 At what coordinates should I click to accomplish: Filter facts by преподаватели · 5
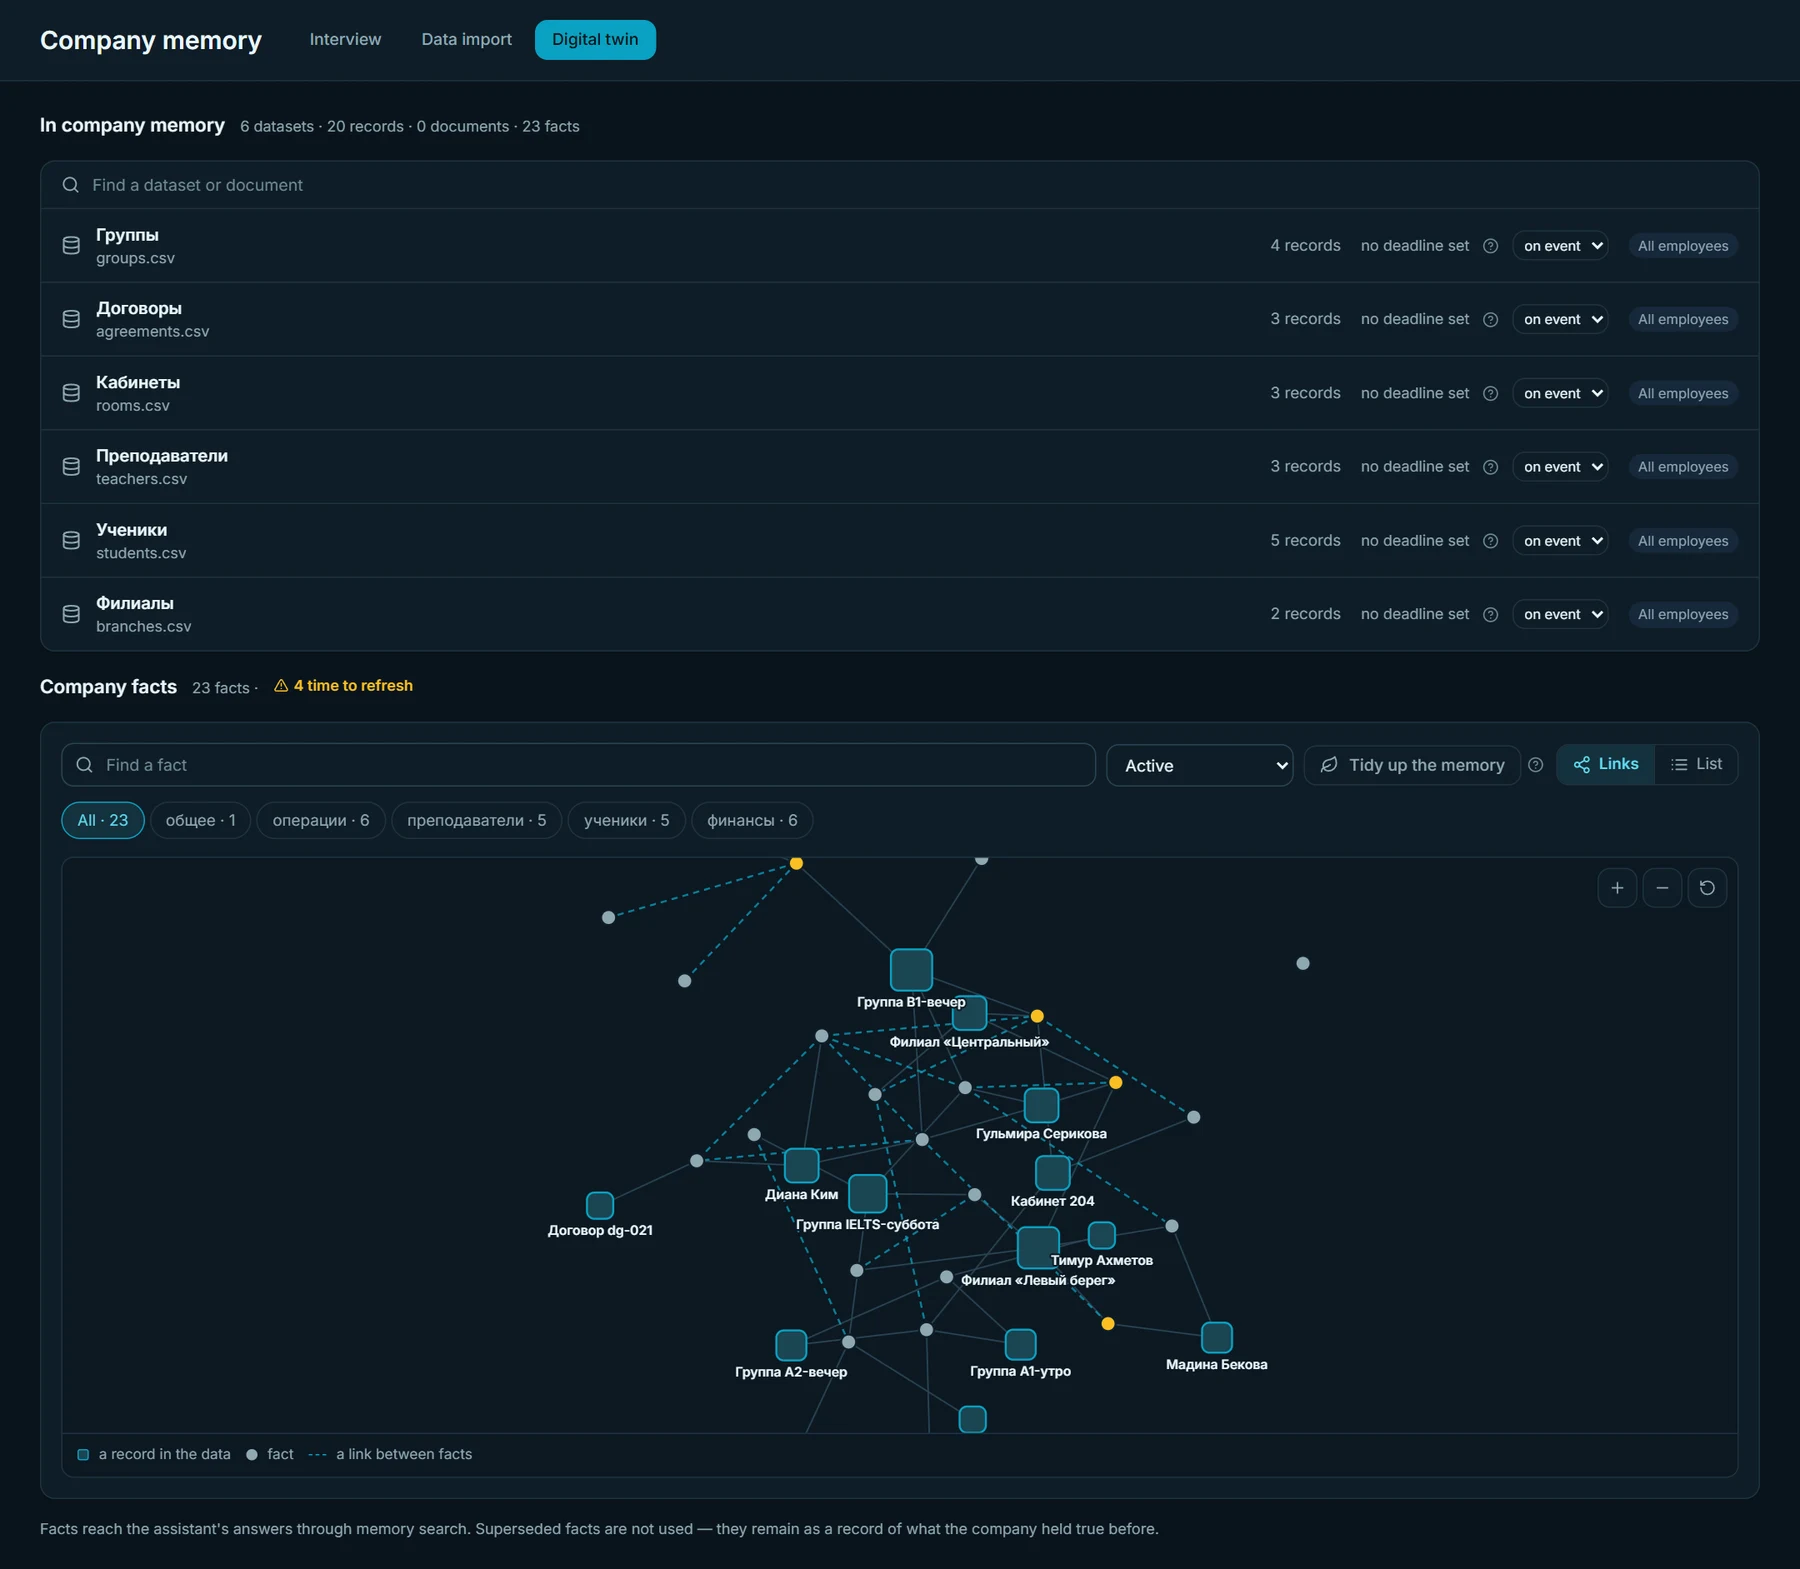pos(476,820)
